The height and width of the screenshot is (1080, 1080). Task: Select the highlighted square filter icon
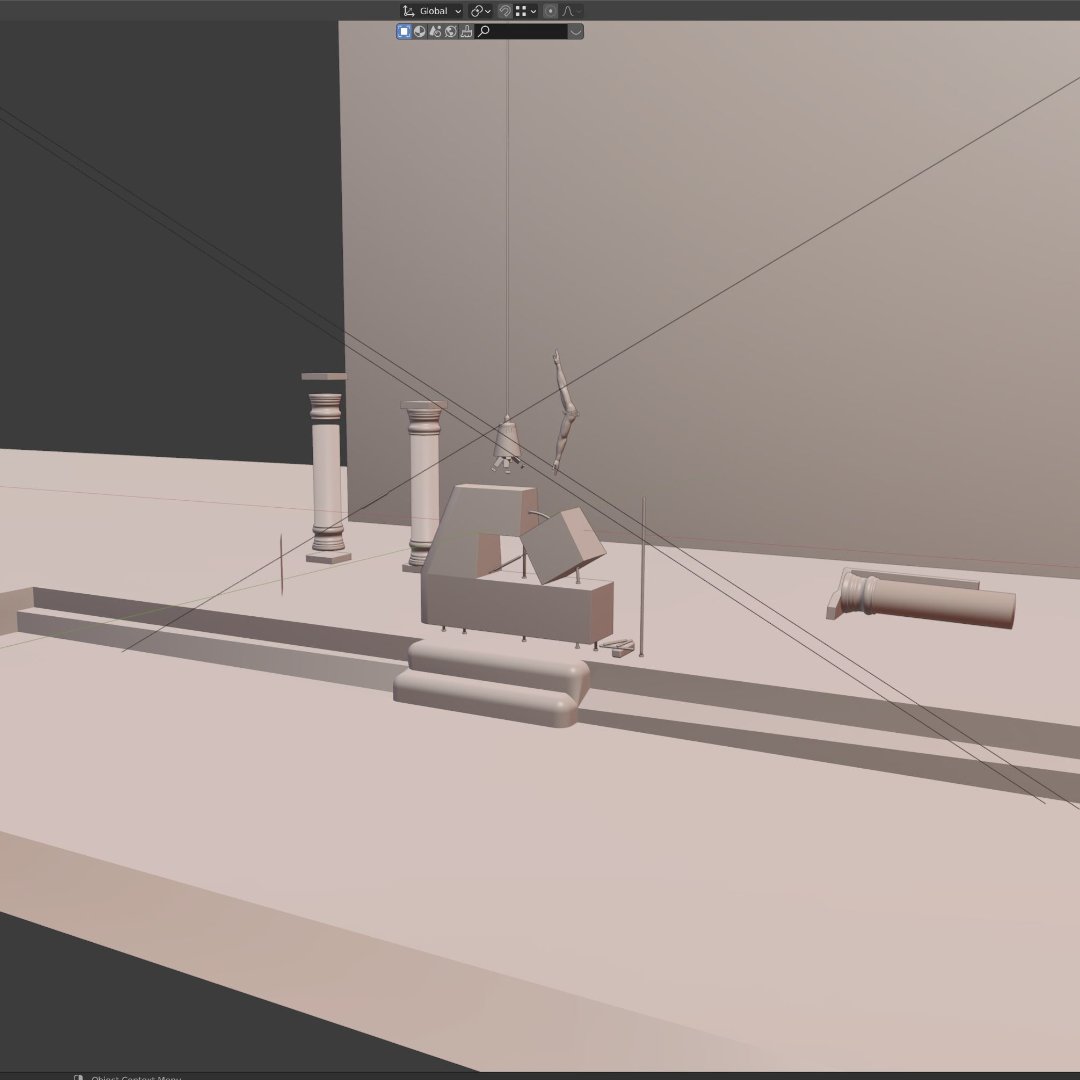pyautogui.click(x=404, y=31)
